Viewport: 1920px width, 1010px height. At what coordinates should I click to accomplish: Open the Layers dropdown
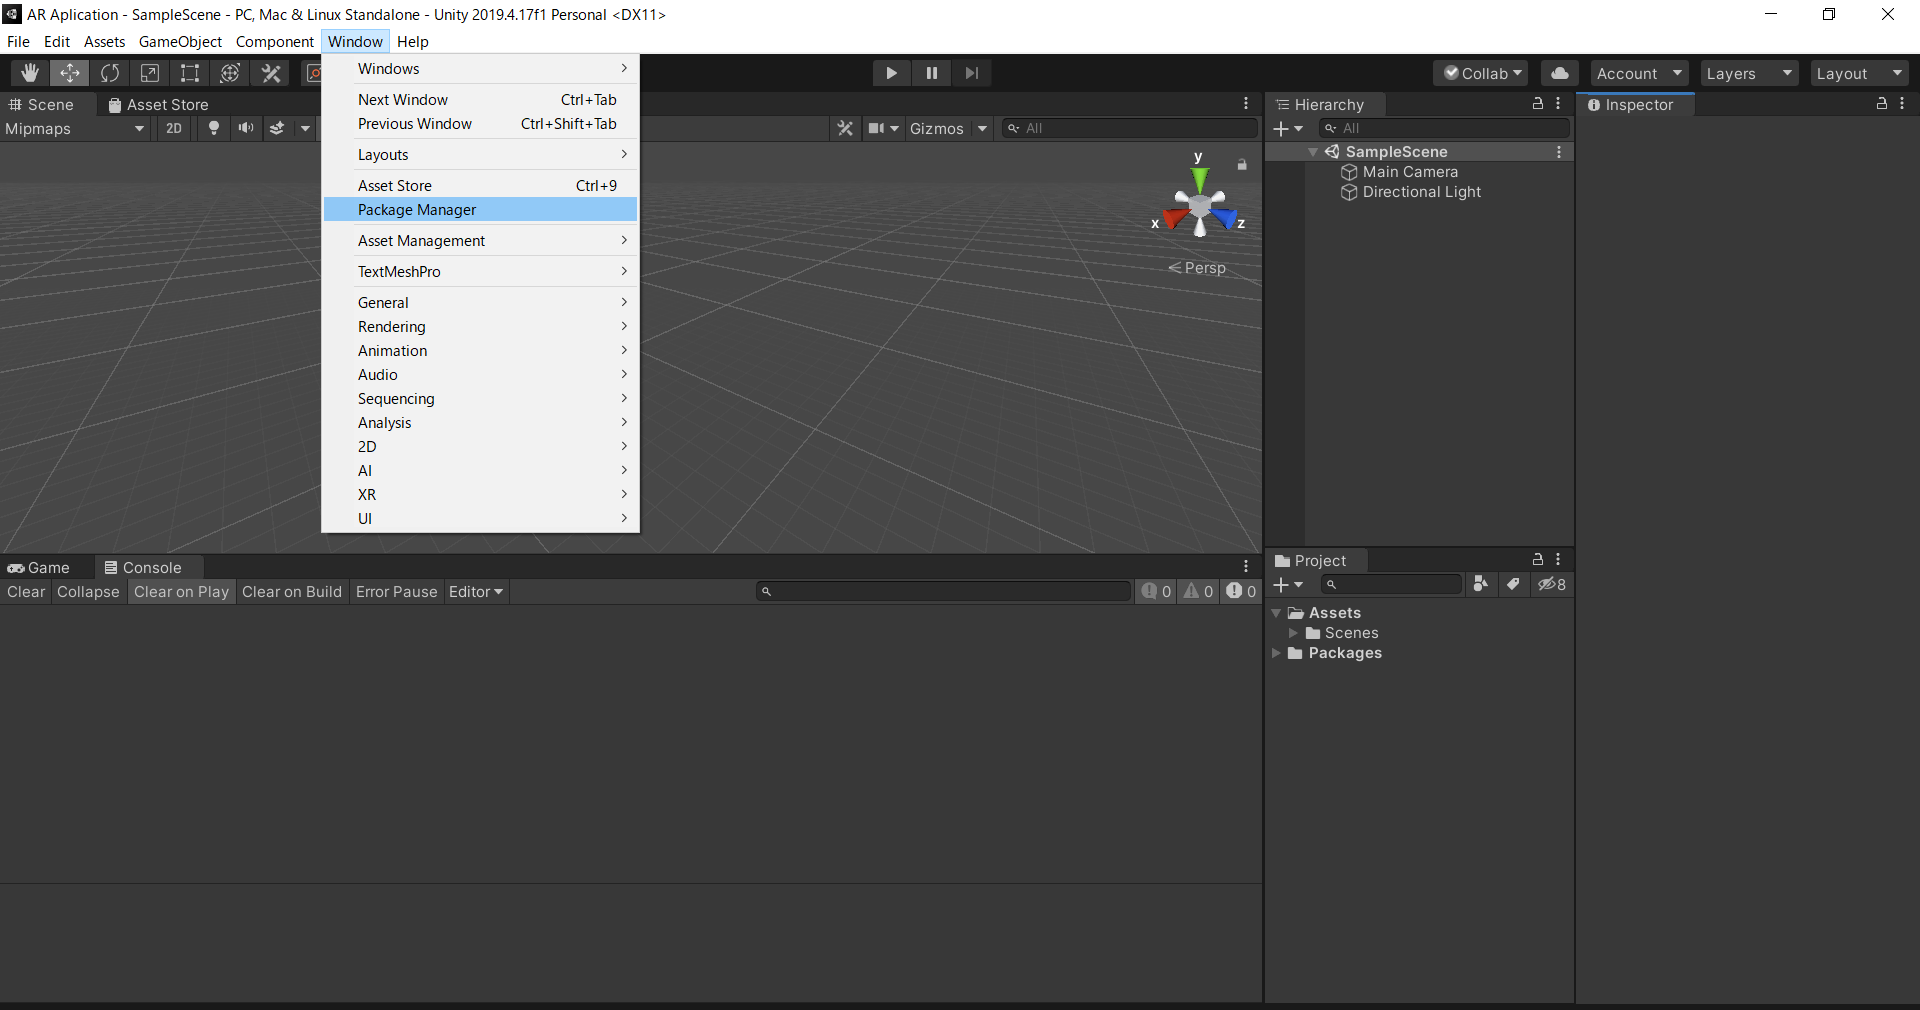point(1747,73)
